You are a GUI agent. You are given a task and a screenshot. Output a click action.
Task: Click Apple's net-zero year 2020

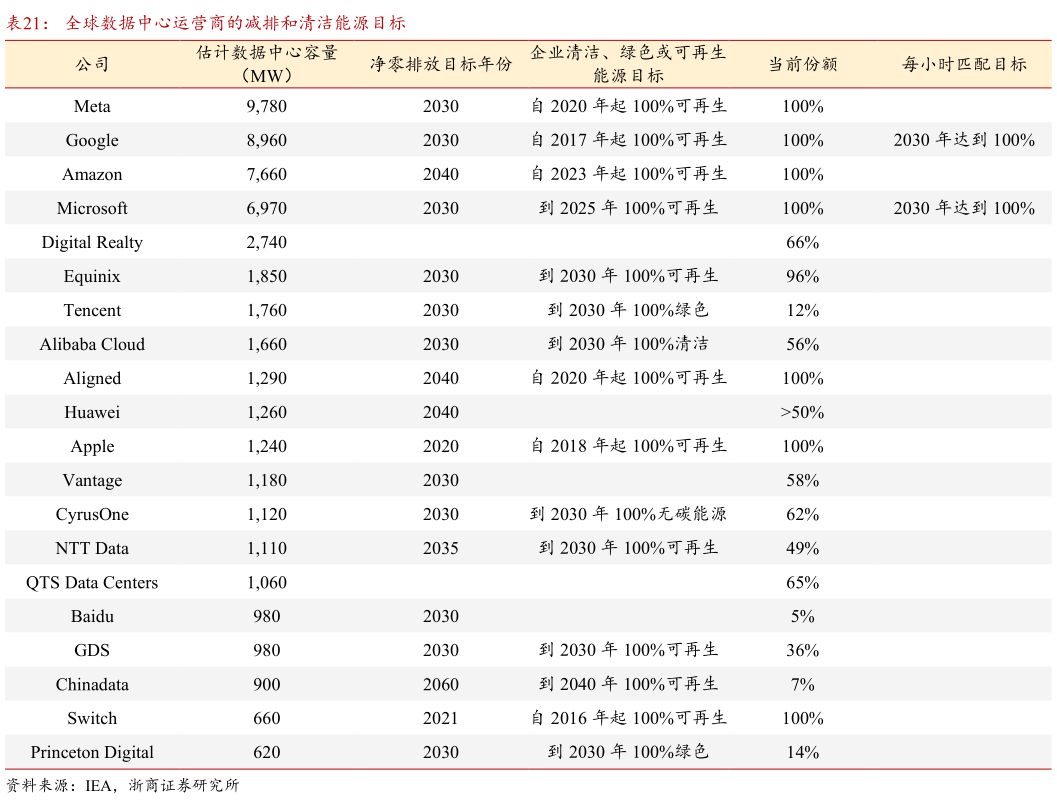(441, 447)
